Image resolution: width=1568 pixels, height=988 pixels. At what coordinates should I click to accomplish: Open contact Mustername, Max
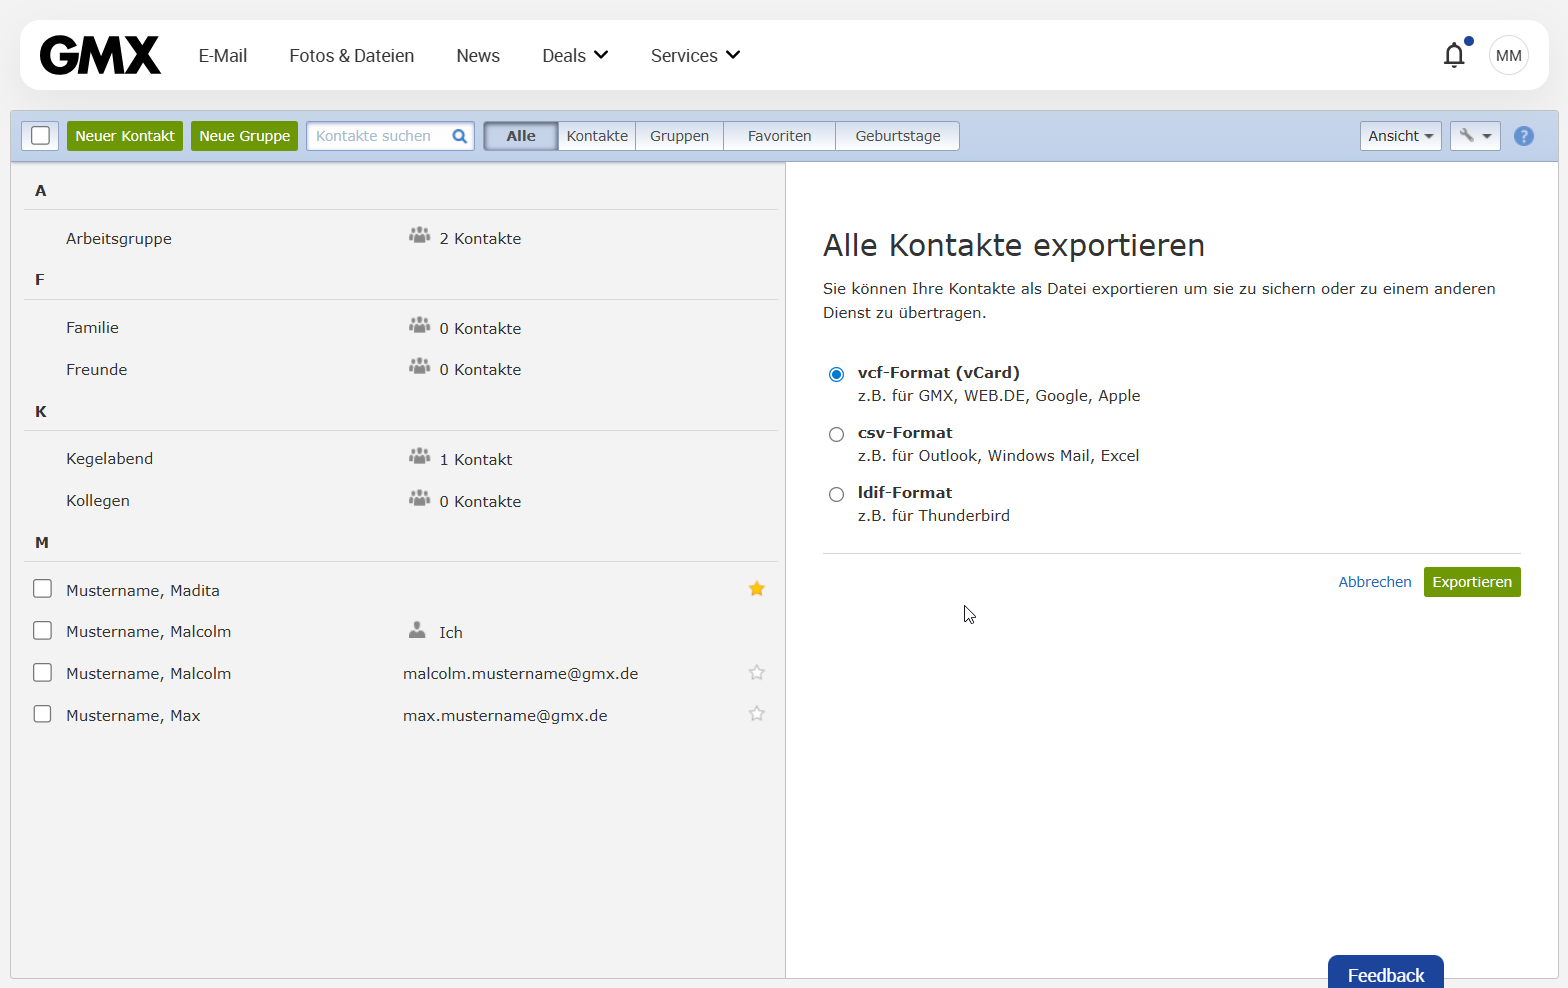click(x=133, y=716)
